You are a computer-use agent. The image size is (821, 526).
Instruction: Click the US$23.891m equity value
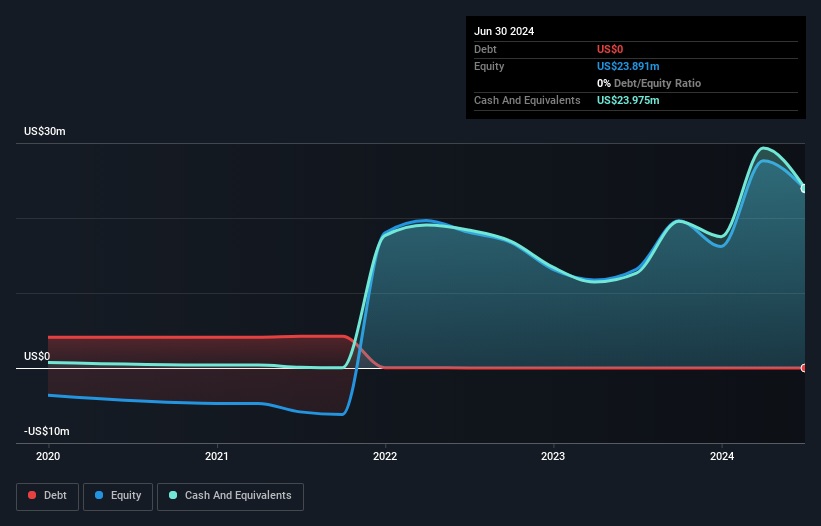628,66
